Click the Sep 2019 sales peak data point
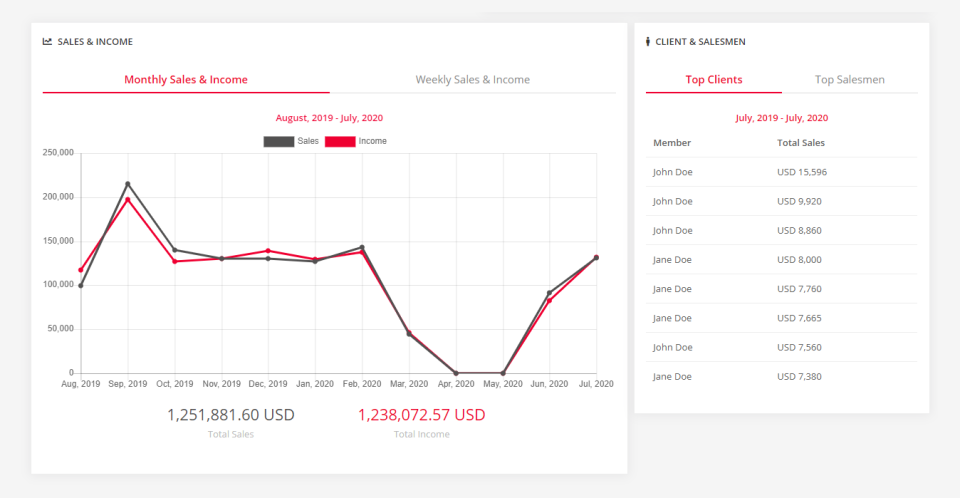The image size is (960, 498). pyautogui.click(x=127, y=184)
